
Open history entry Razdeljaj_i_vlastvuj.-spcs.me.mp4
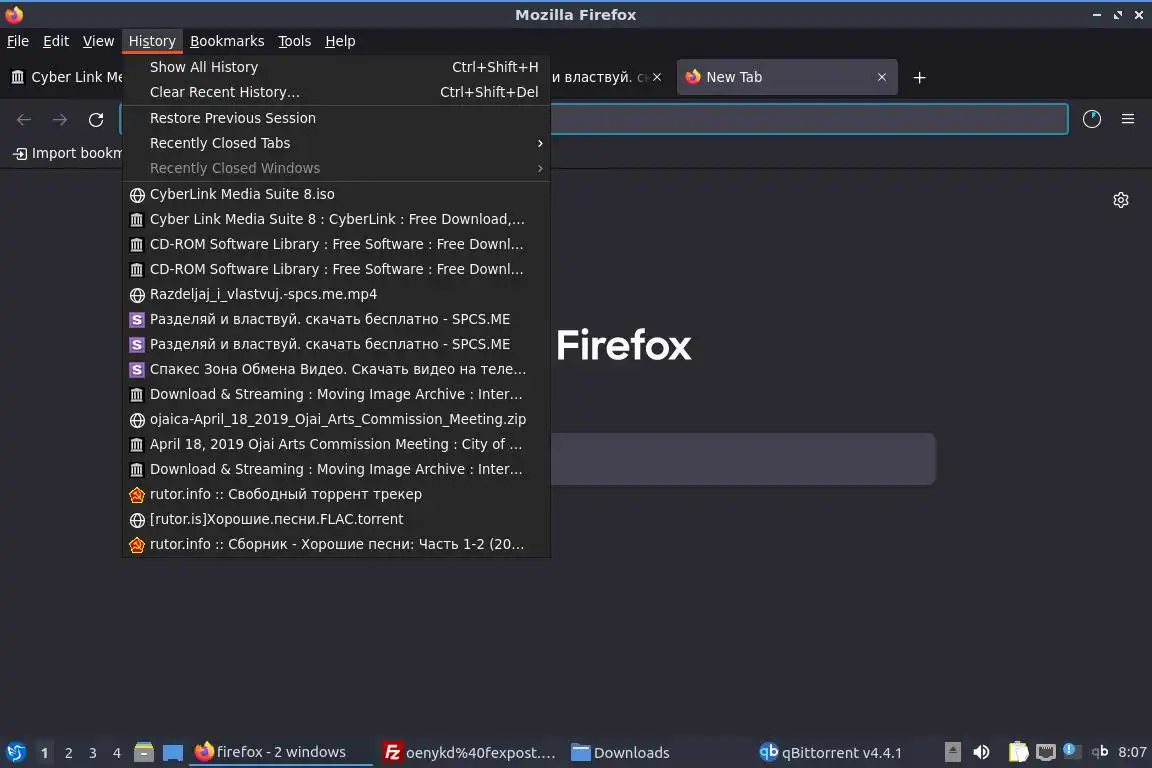[x=336, y=294]
